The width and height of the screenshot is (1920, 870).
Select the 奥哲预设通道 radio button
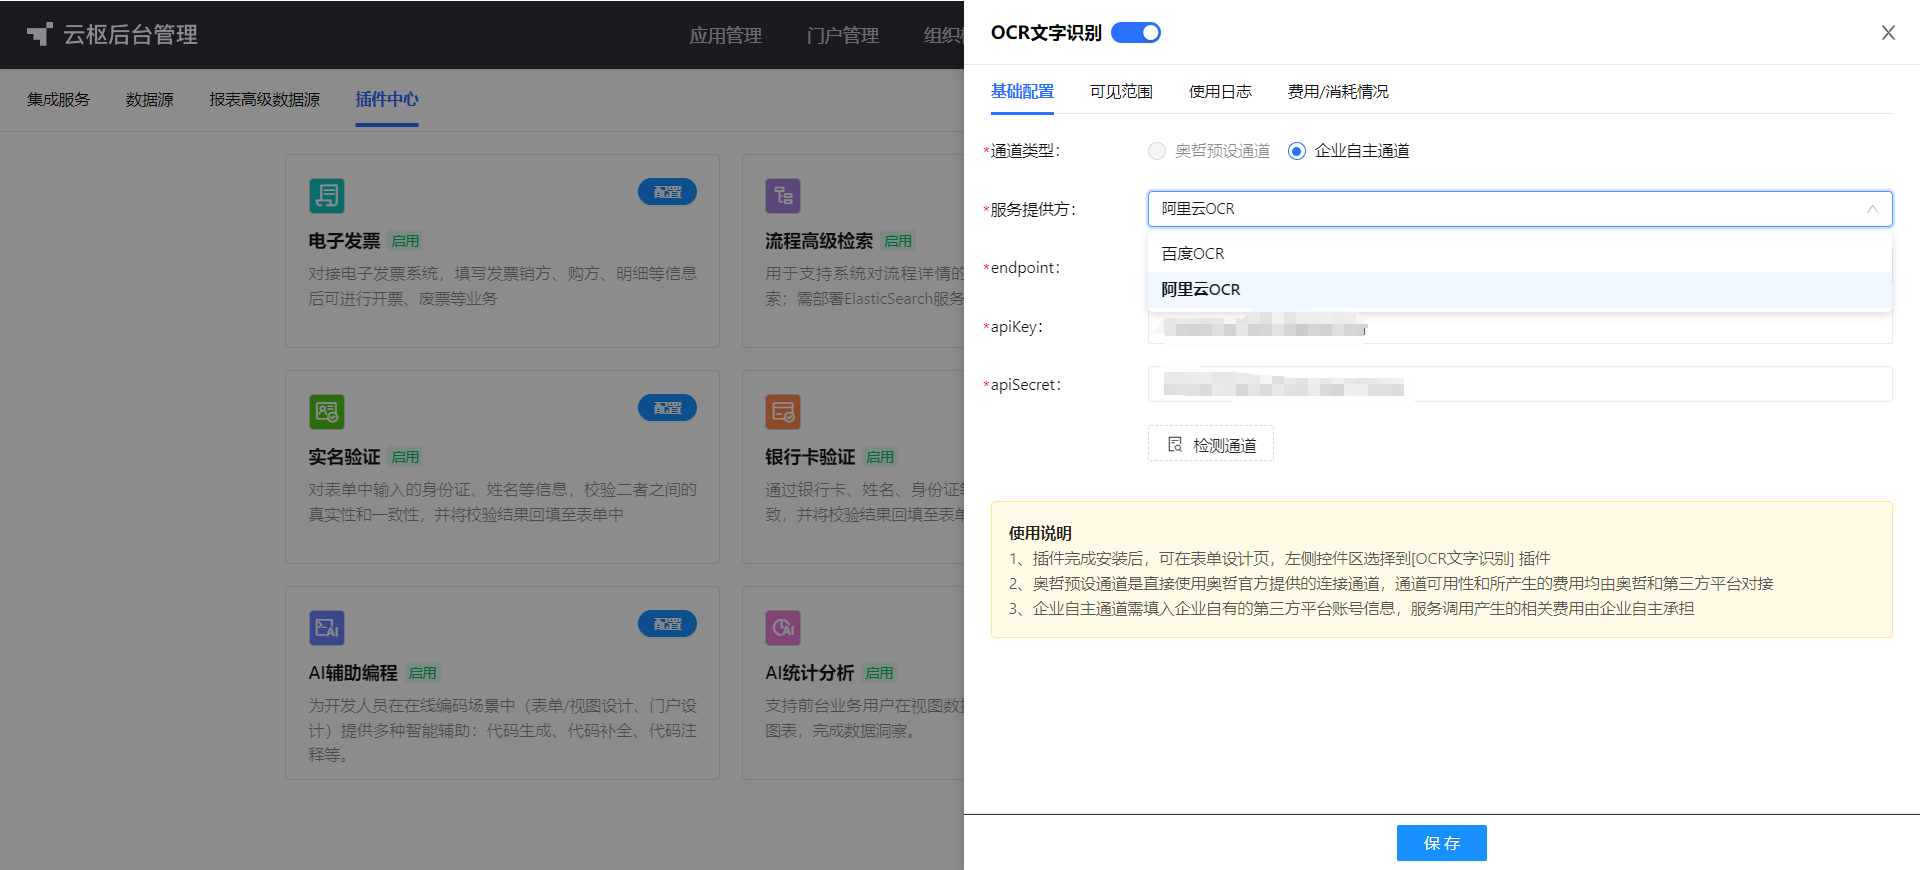coord(1157,151)
